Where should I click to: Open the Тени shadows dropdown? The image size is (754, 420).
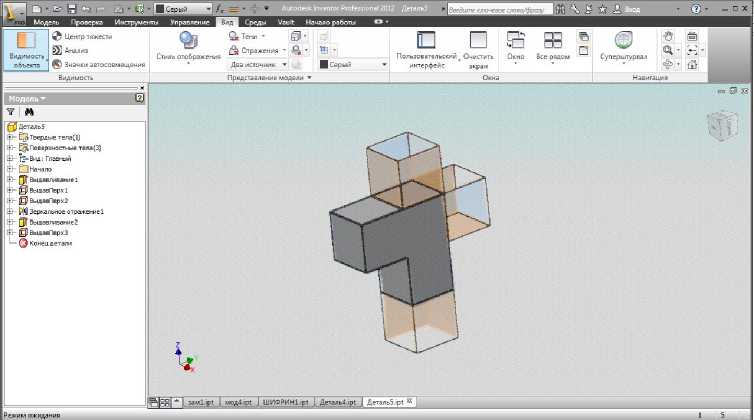point(247,36)
